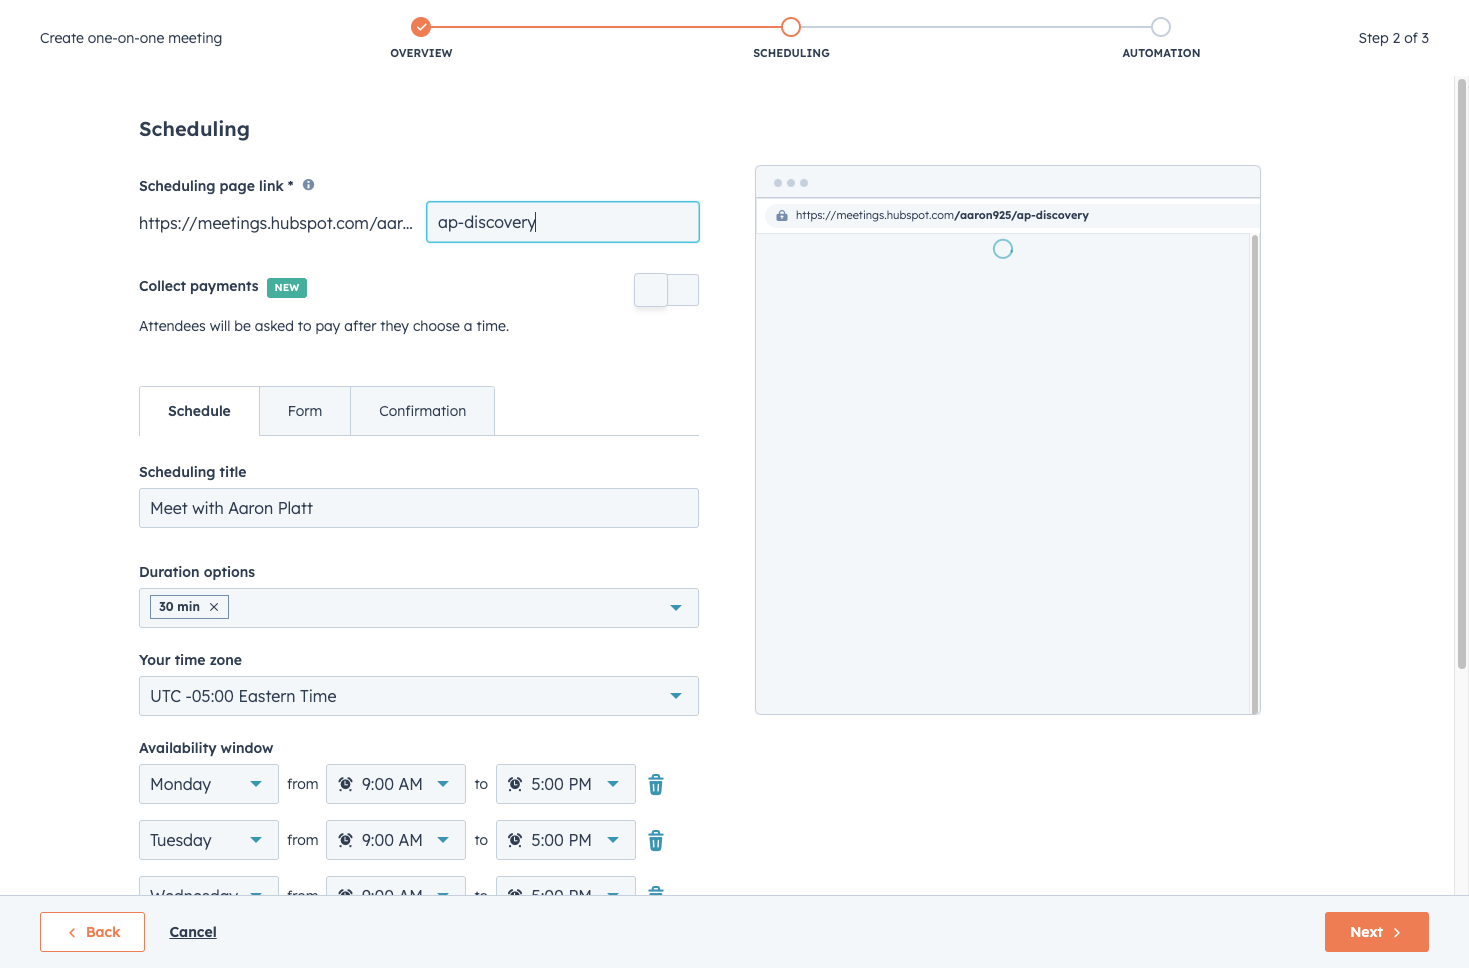Click the page vertical scrollbar
This screenshot has width=1469, height=968.
[x=1462, y=375]
